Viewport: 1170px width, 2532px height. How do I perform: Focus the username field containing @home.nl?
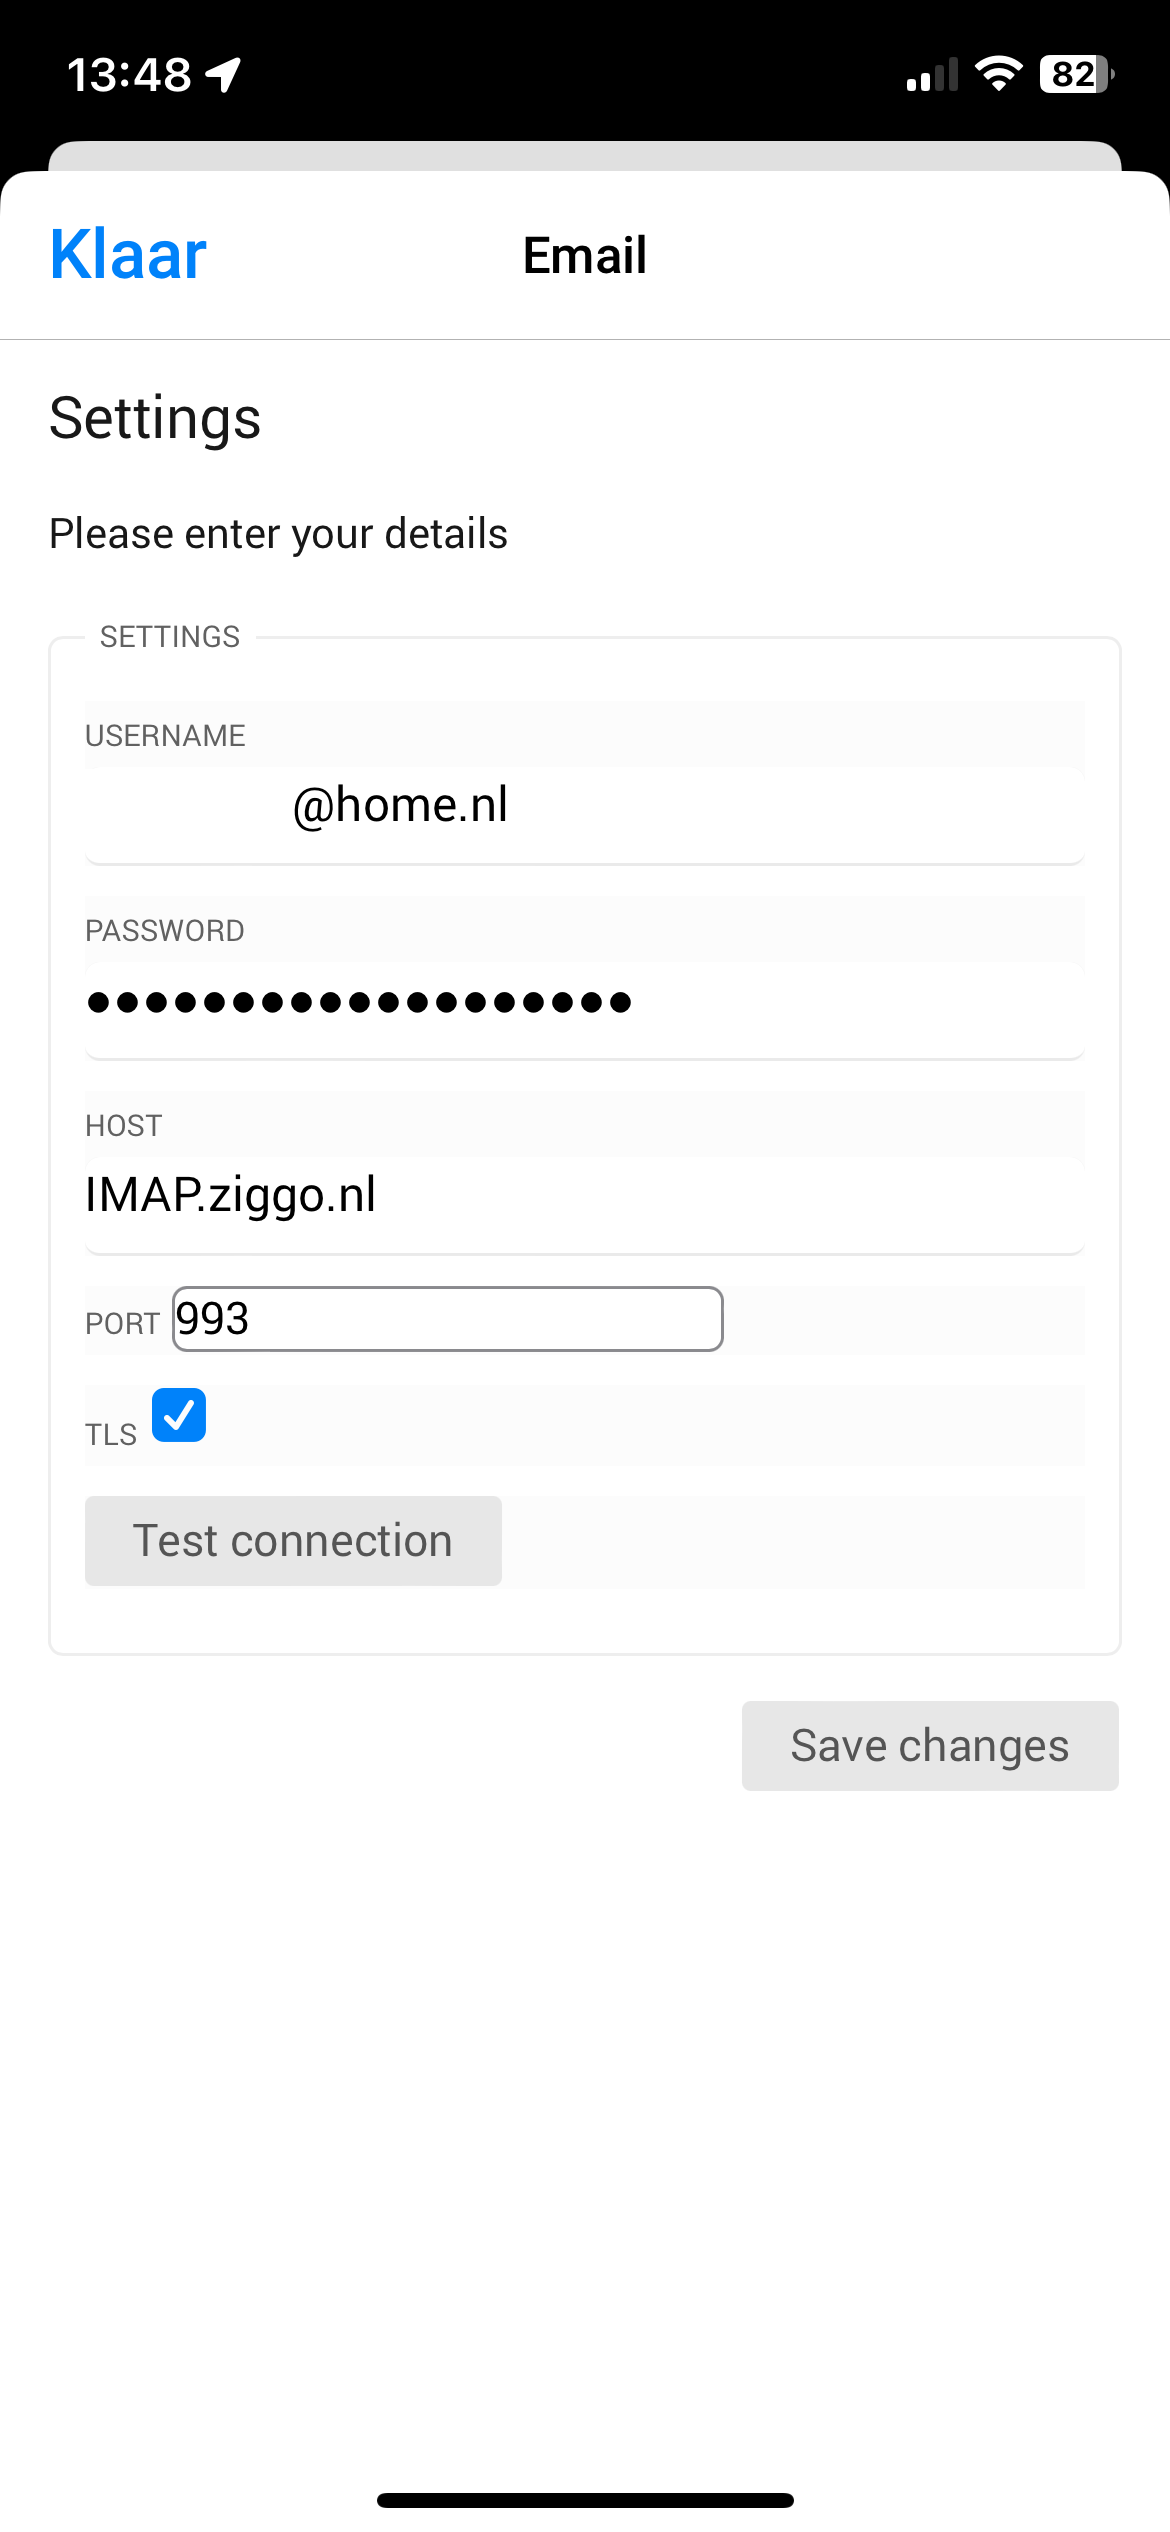click(x=584, y=806)
